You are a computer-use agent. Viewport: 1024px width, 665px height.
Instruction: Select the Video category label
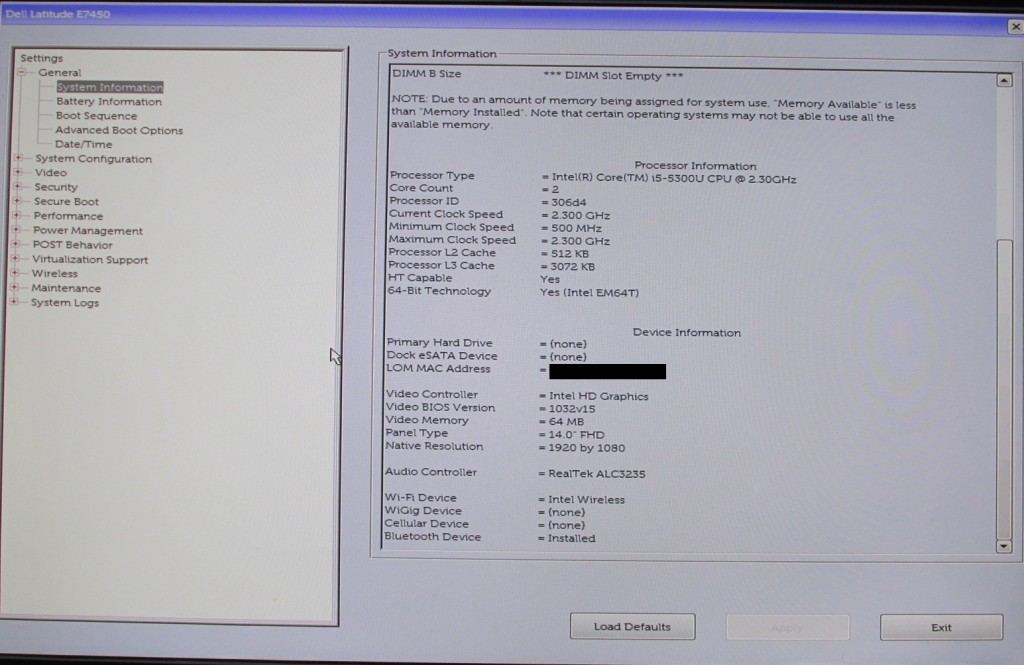51,172
